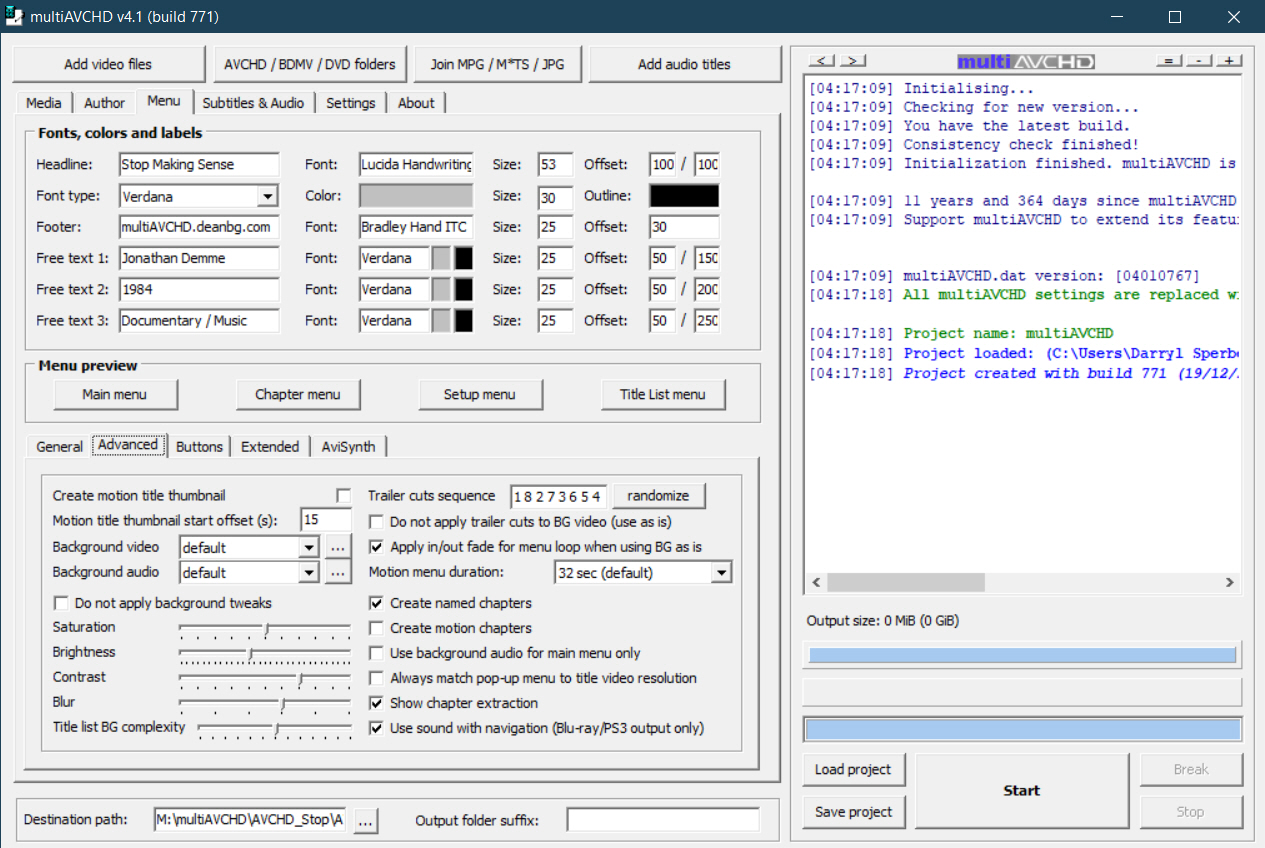Click the '+' button above the log
Image resolution: width=1265 pixels, height=848 pixels.
[x=1229, y=61]
